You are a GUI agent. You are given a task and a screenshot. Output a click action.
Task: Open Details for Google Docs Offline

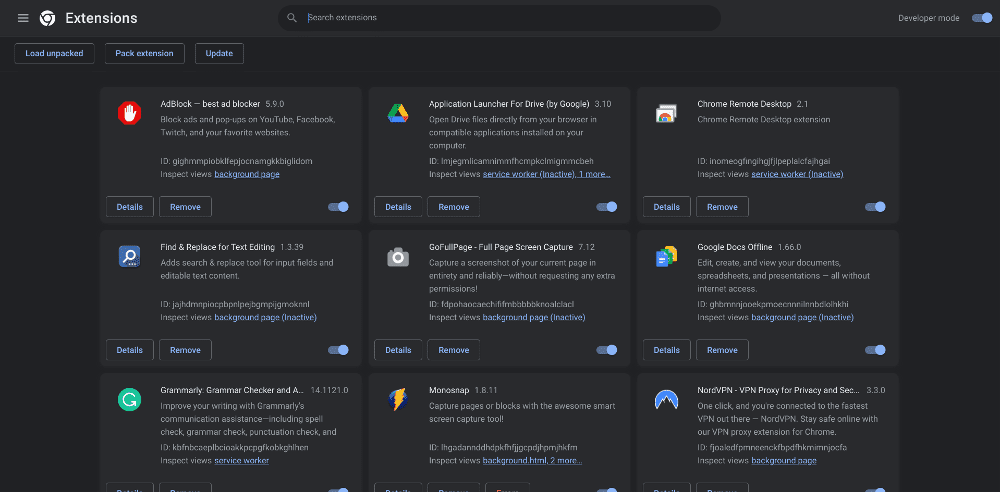[666, 350]
